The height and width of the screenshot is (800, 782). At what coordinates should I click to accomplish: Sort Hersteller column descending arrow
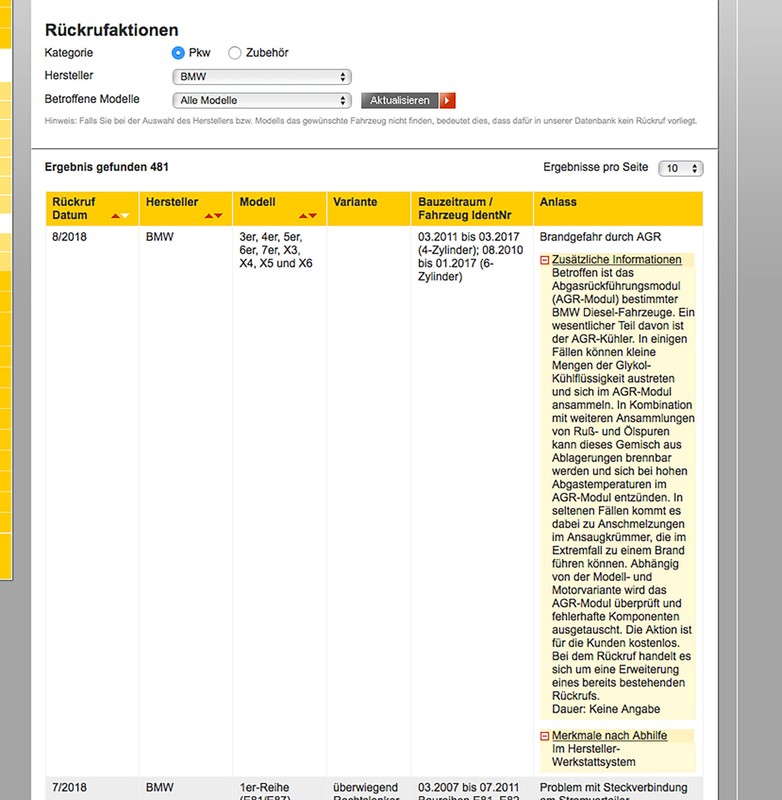[x=218, y=216]
